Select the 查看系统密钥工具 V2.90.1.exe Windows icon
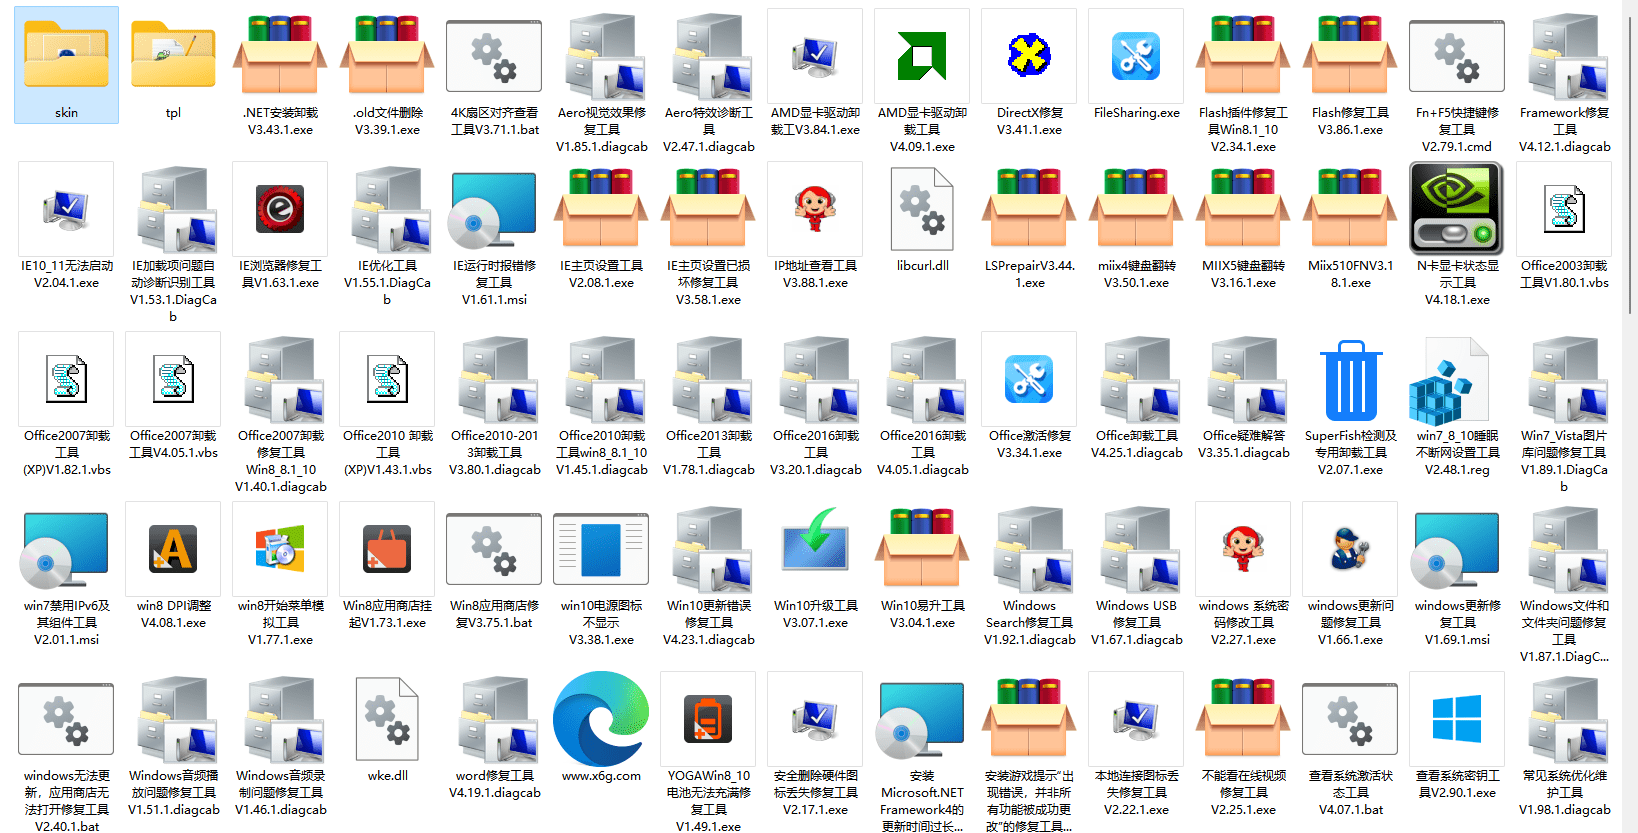 (x=1457, y=719)
